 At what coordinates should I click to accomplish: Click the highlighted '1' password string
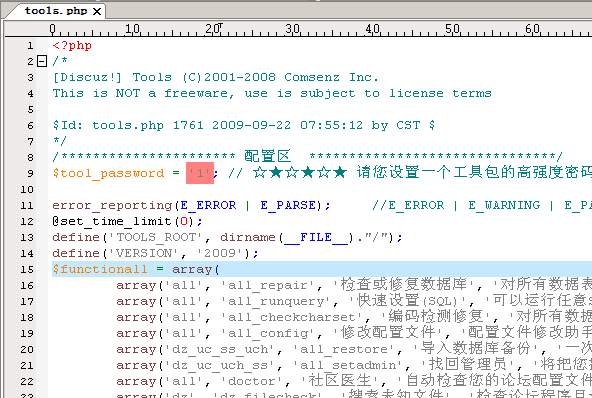tap(200, 173)
